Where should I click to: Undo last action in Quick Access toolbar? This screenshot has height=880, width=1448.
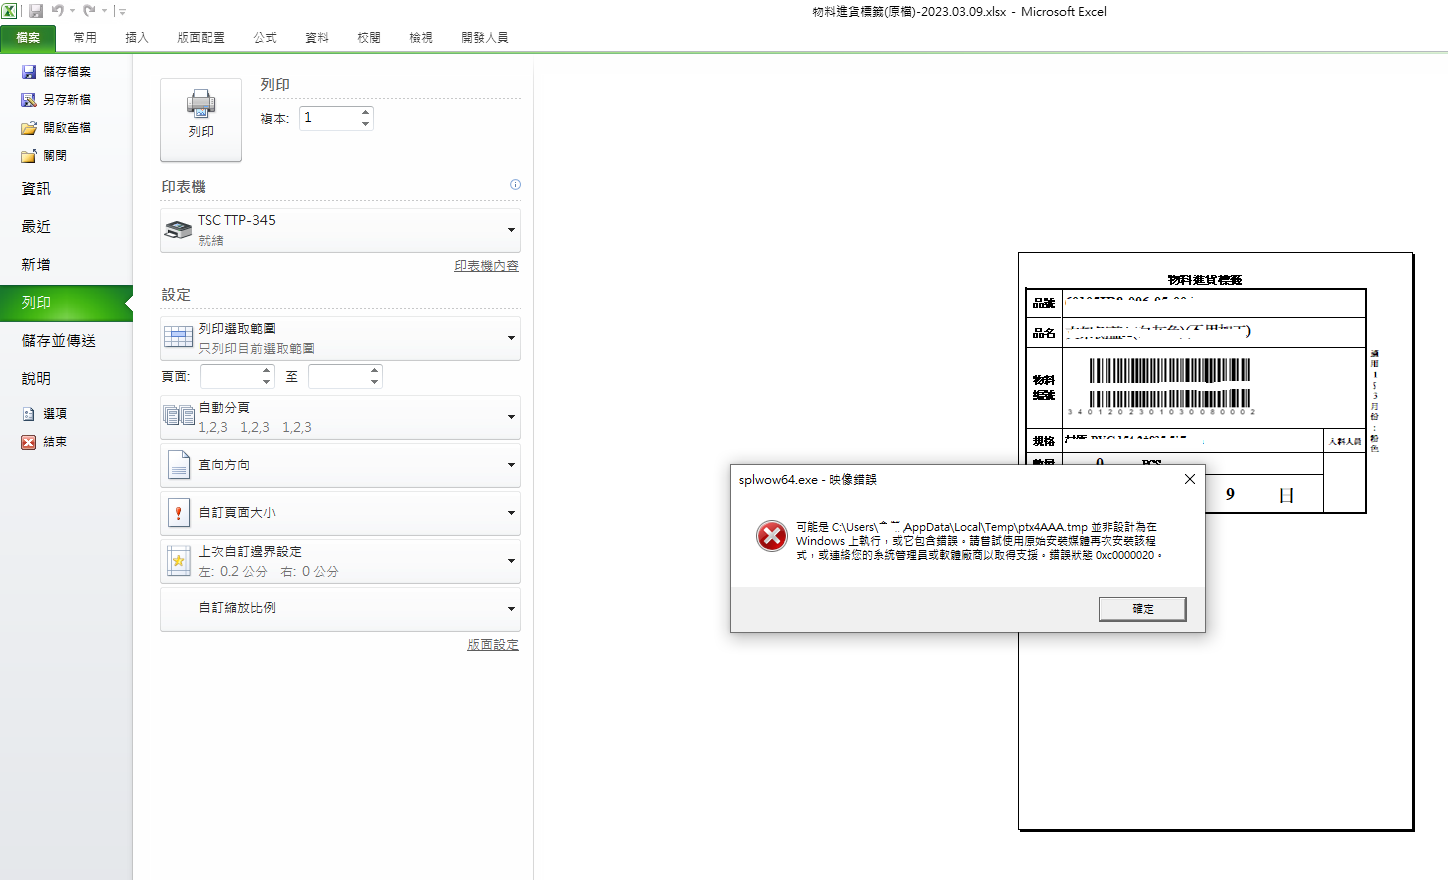(x=60, y=10)
